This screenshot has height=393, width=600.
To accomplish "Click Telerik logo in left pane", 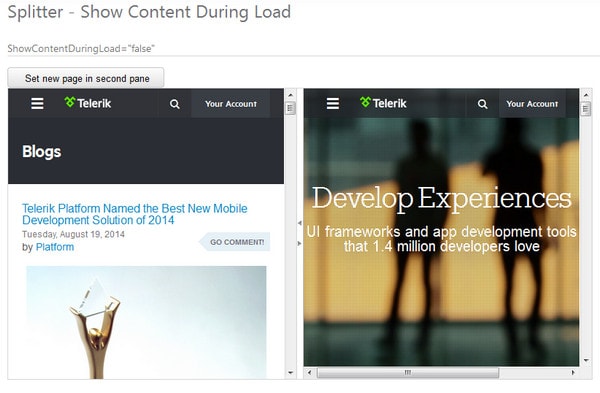I will point(88,103).
